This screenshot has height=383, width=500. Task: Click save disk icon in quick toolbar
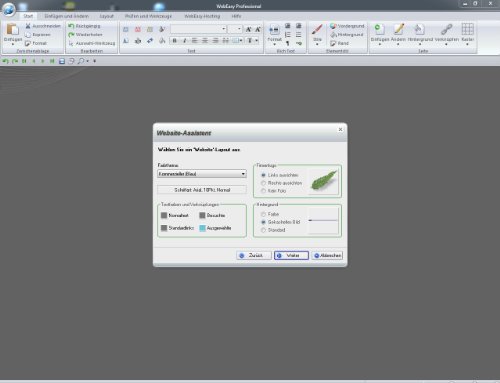62,61
